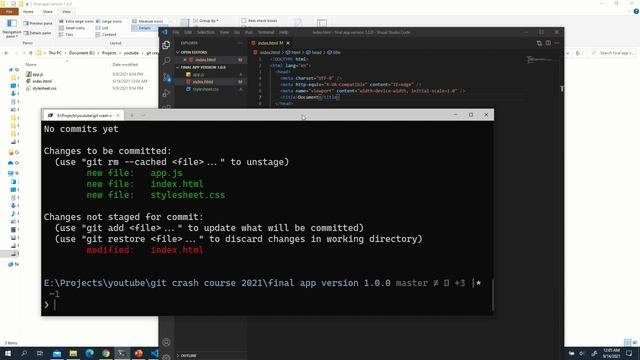The height and width of the screenshot is (360, 640).
Task: Click This PC in the address bar
Action: tap(55, 53)
